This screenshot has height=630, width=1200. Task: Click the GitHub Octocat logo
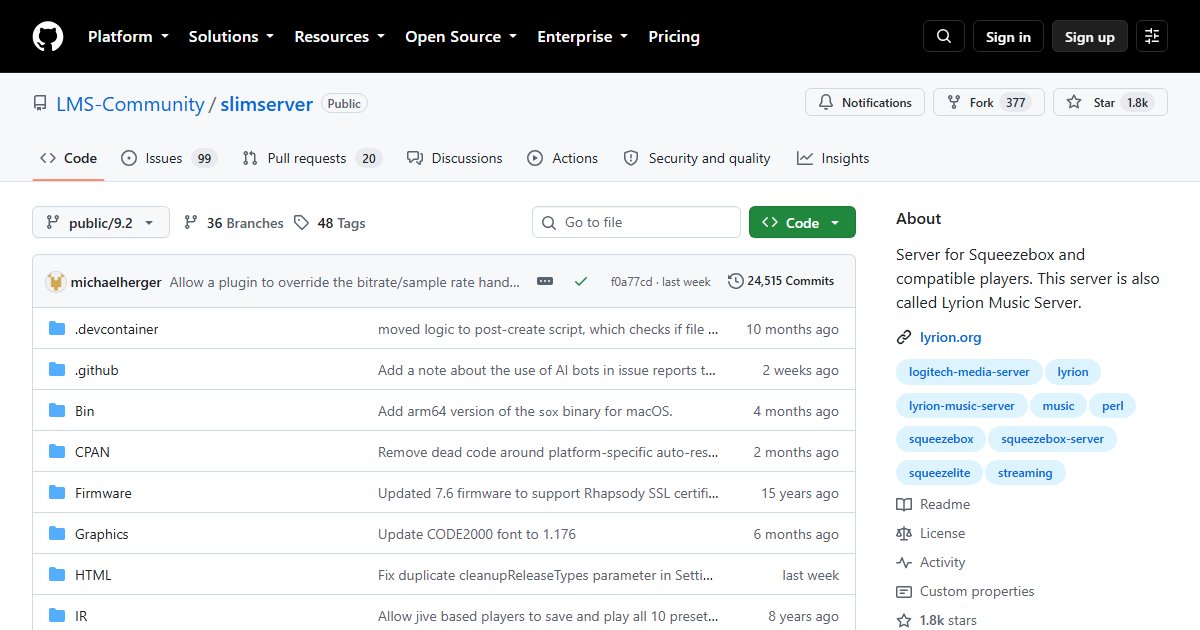(48, 37)
